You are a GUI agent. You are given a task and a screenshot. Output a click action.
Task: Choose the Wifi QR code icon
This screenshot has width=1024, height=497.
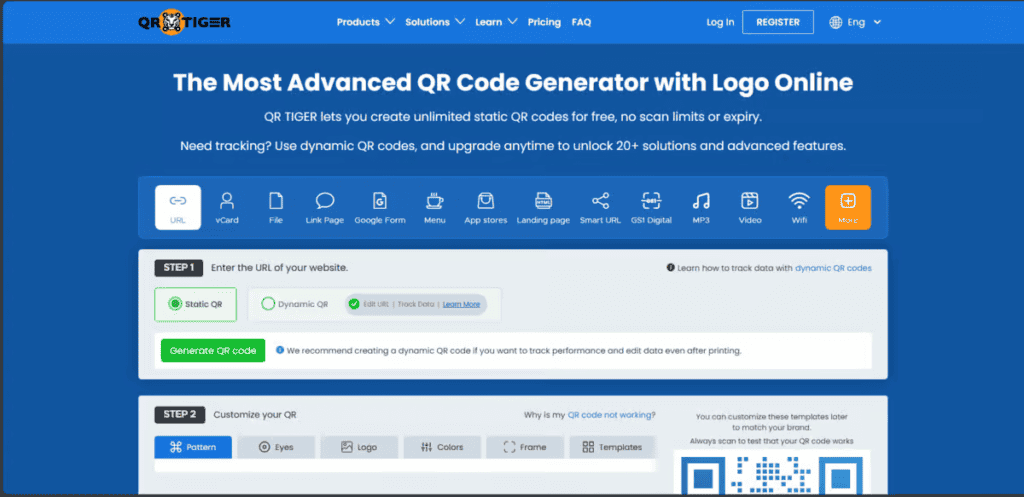[798, 207]
